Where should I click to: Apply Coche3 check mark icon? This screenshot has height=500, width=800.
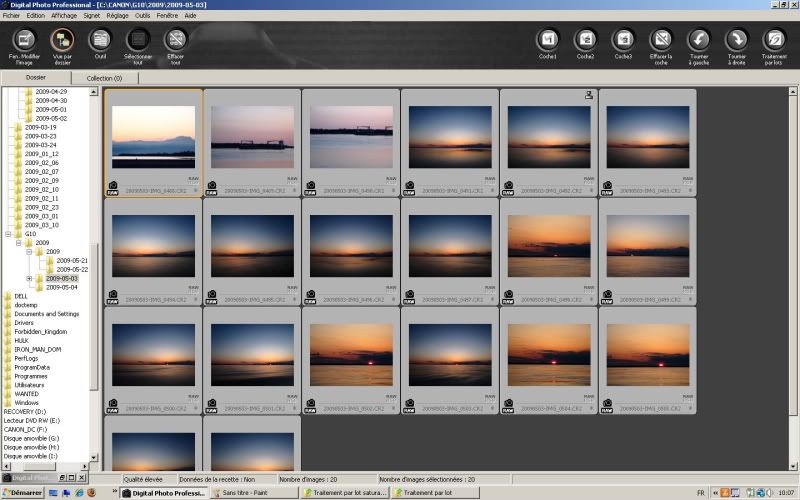point(623,40)
